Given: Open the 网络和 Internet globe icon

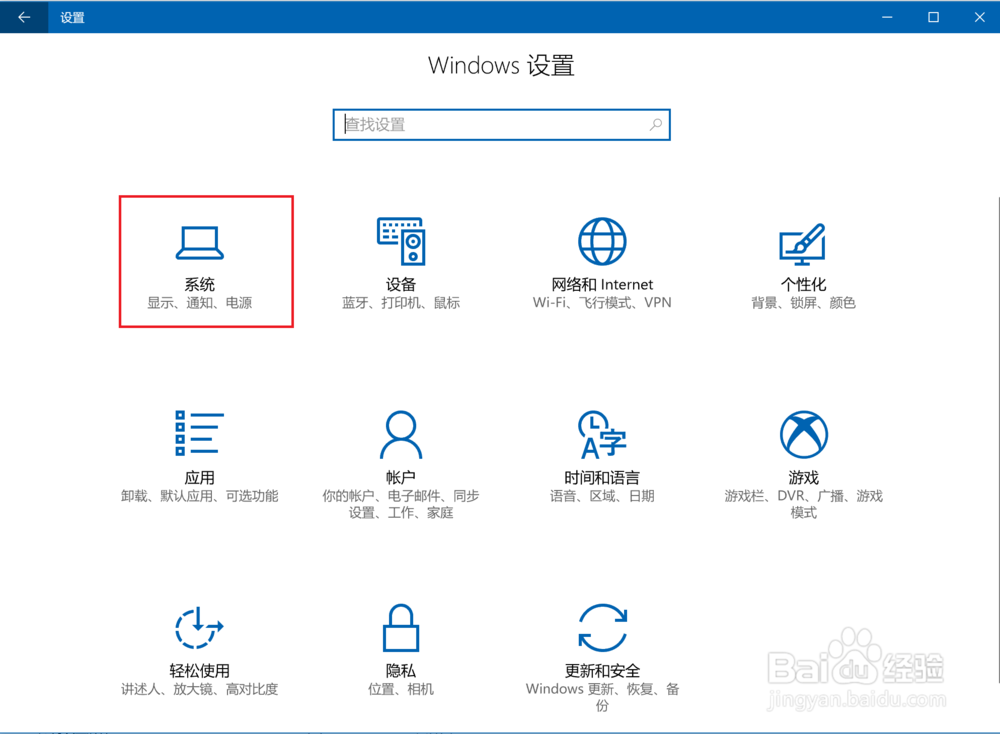Looking at the screenshot, I should coord(601,241).
